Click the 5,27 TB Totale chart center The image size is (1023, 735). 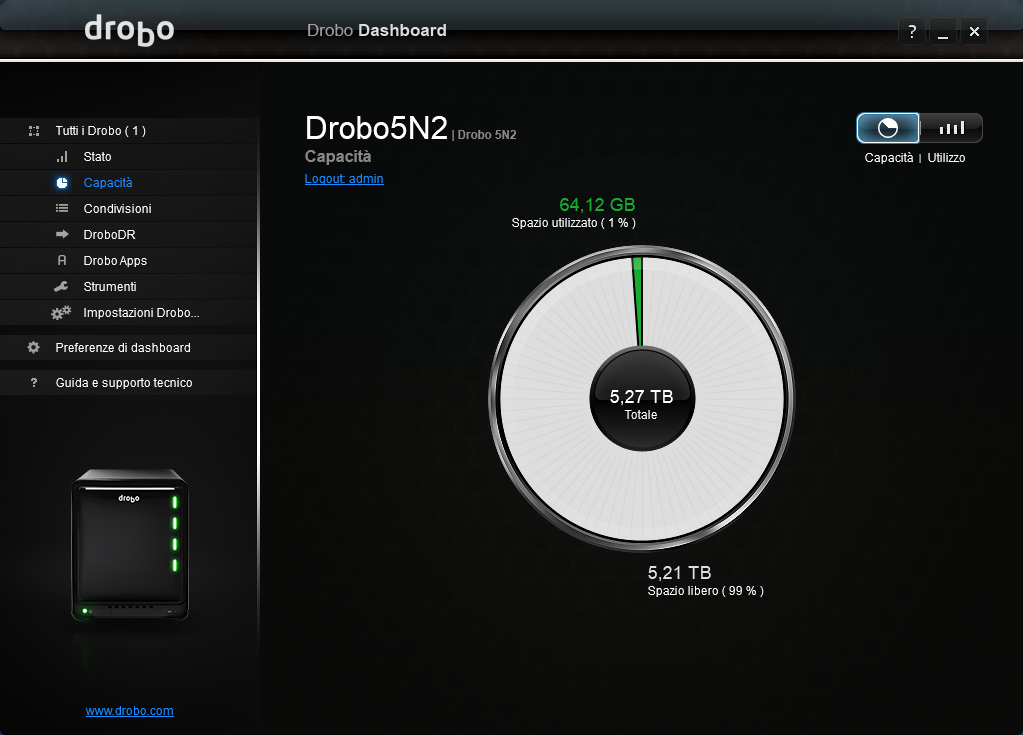(641, 401)
